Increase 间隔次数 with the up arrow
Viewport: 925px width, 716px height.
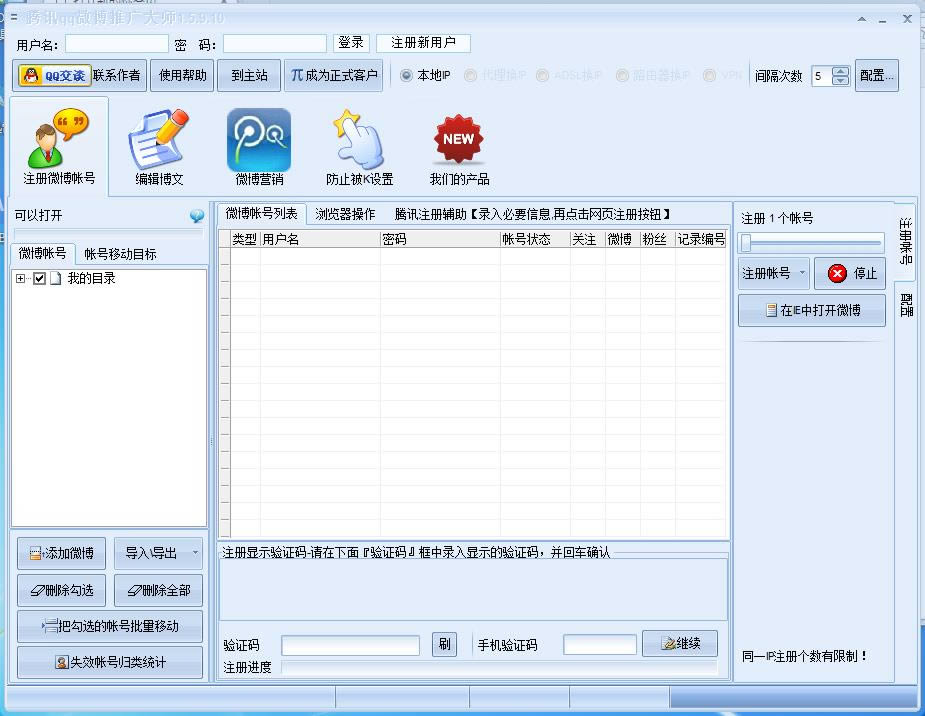(841, 71)
